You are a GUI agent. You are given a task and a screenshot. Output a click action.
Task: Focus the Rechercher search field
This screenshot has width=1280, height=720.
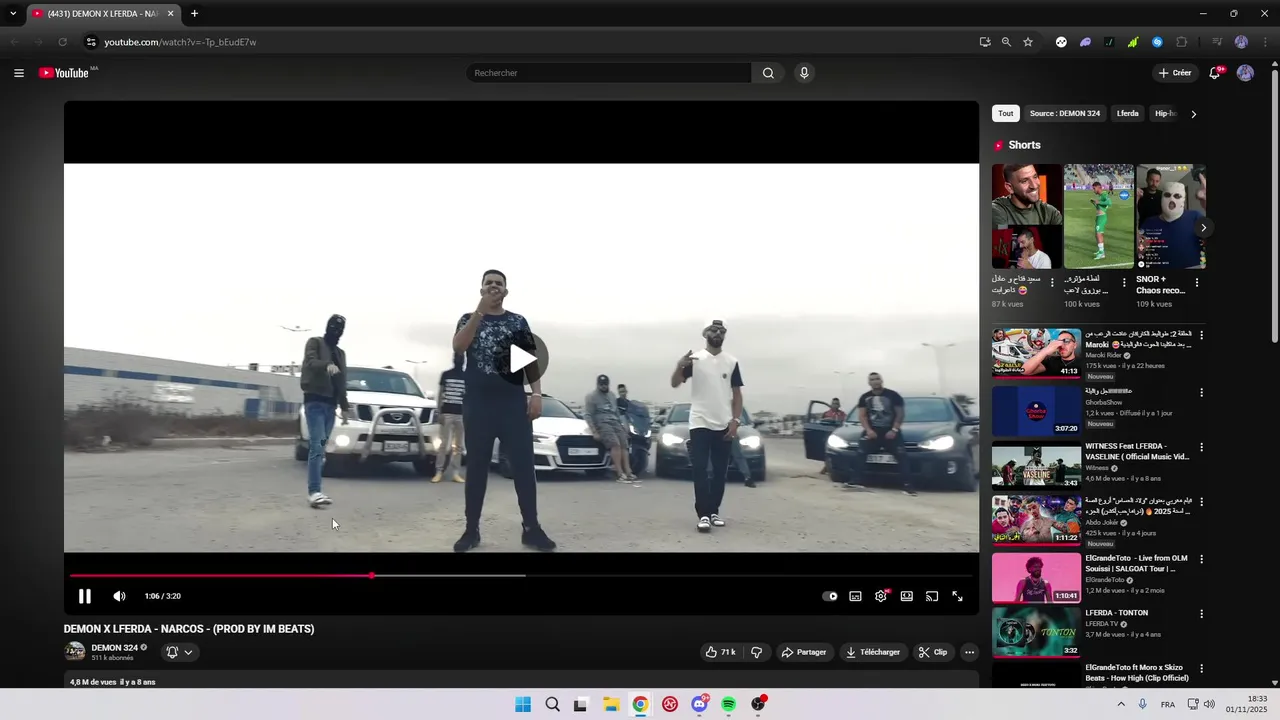608,73
